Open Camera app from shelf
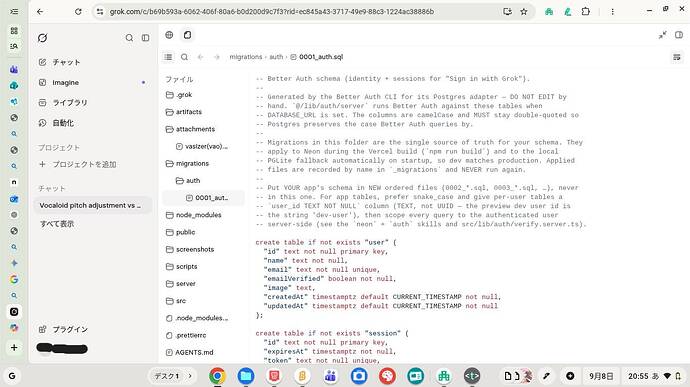 click(x=359, y=376)
